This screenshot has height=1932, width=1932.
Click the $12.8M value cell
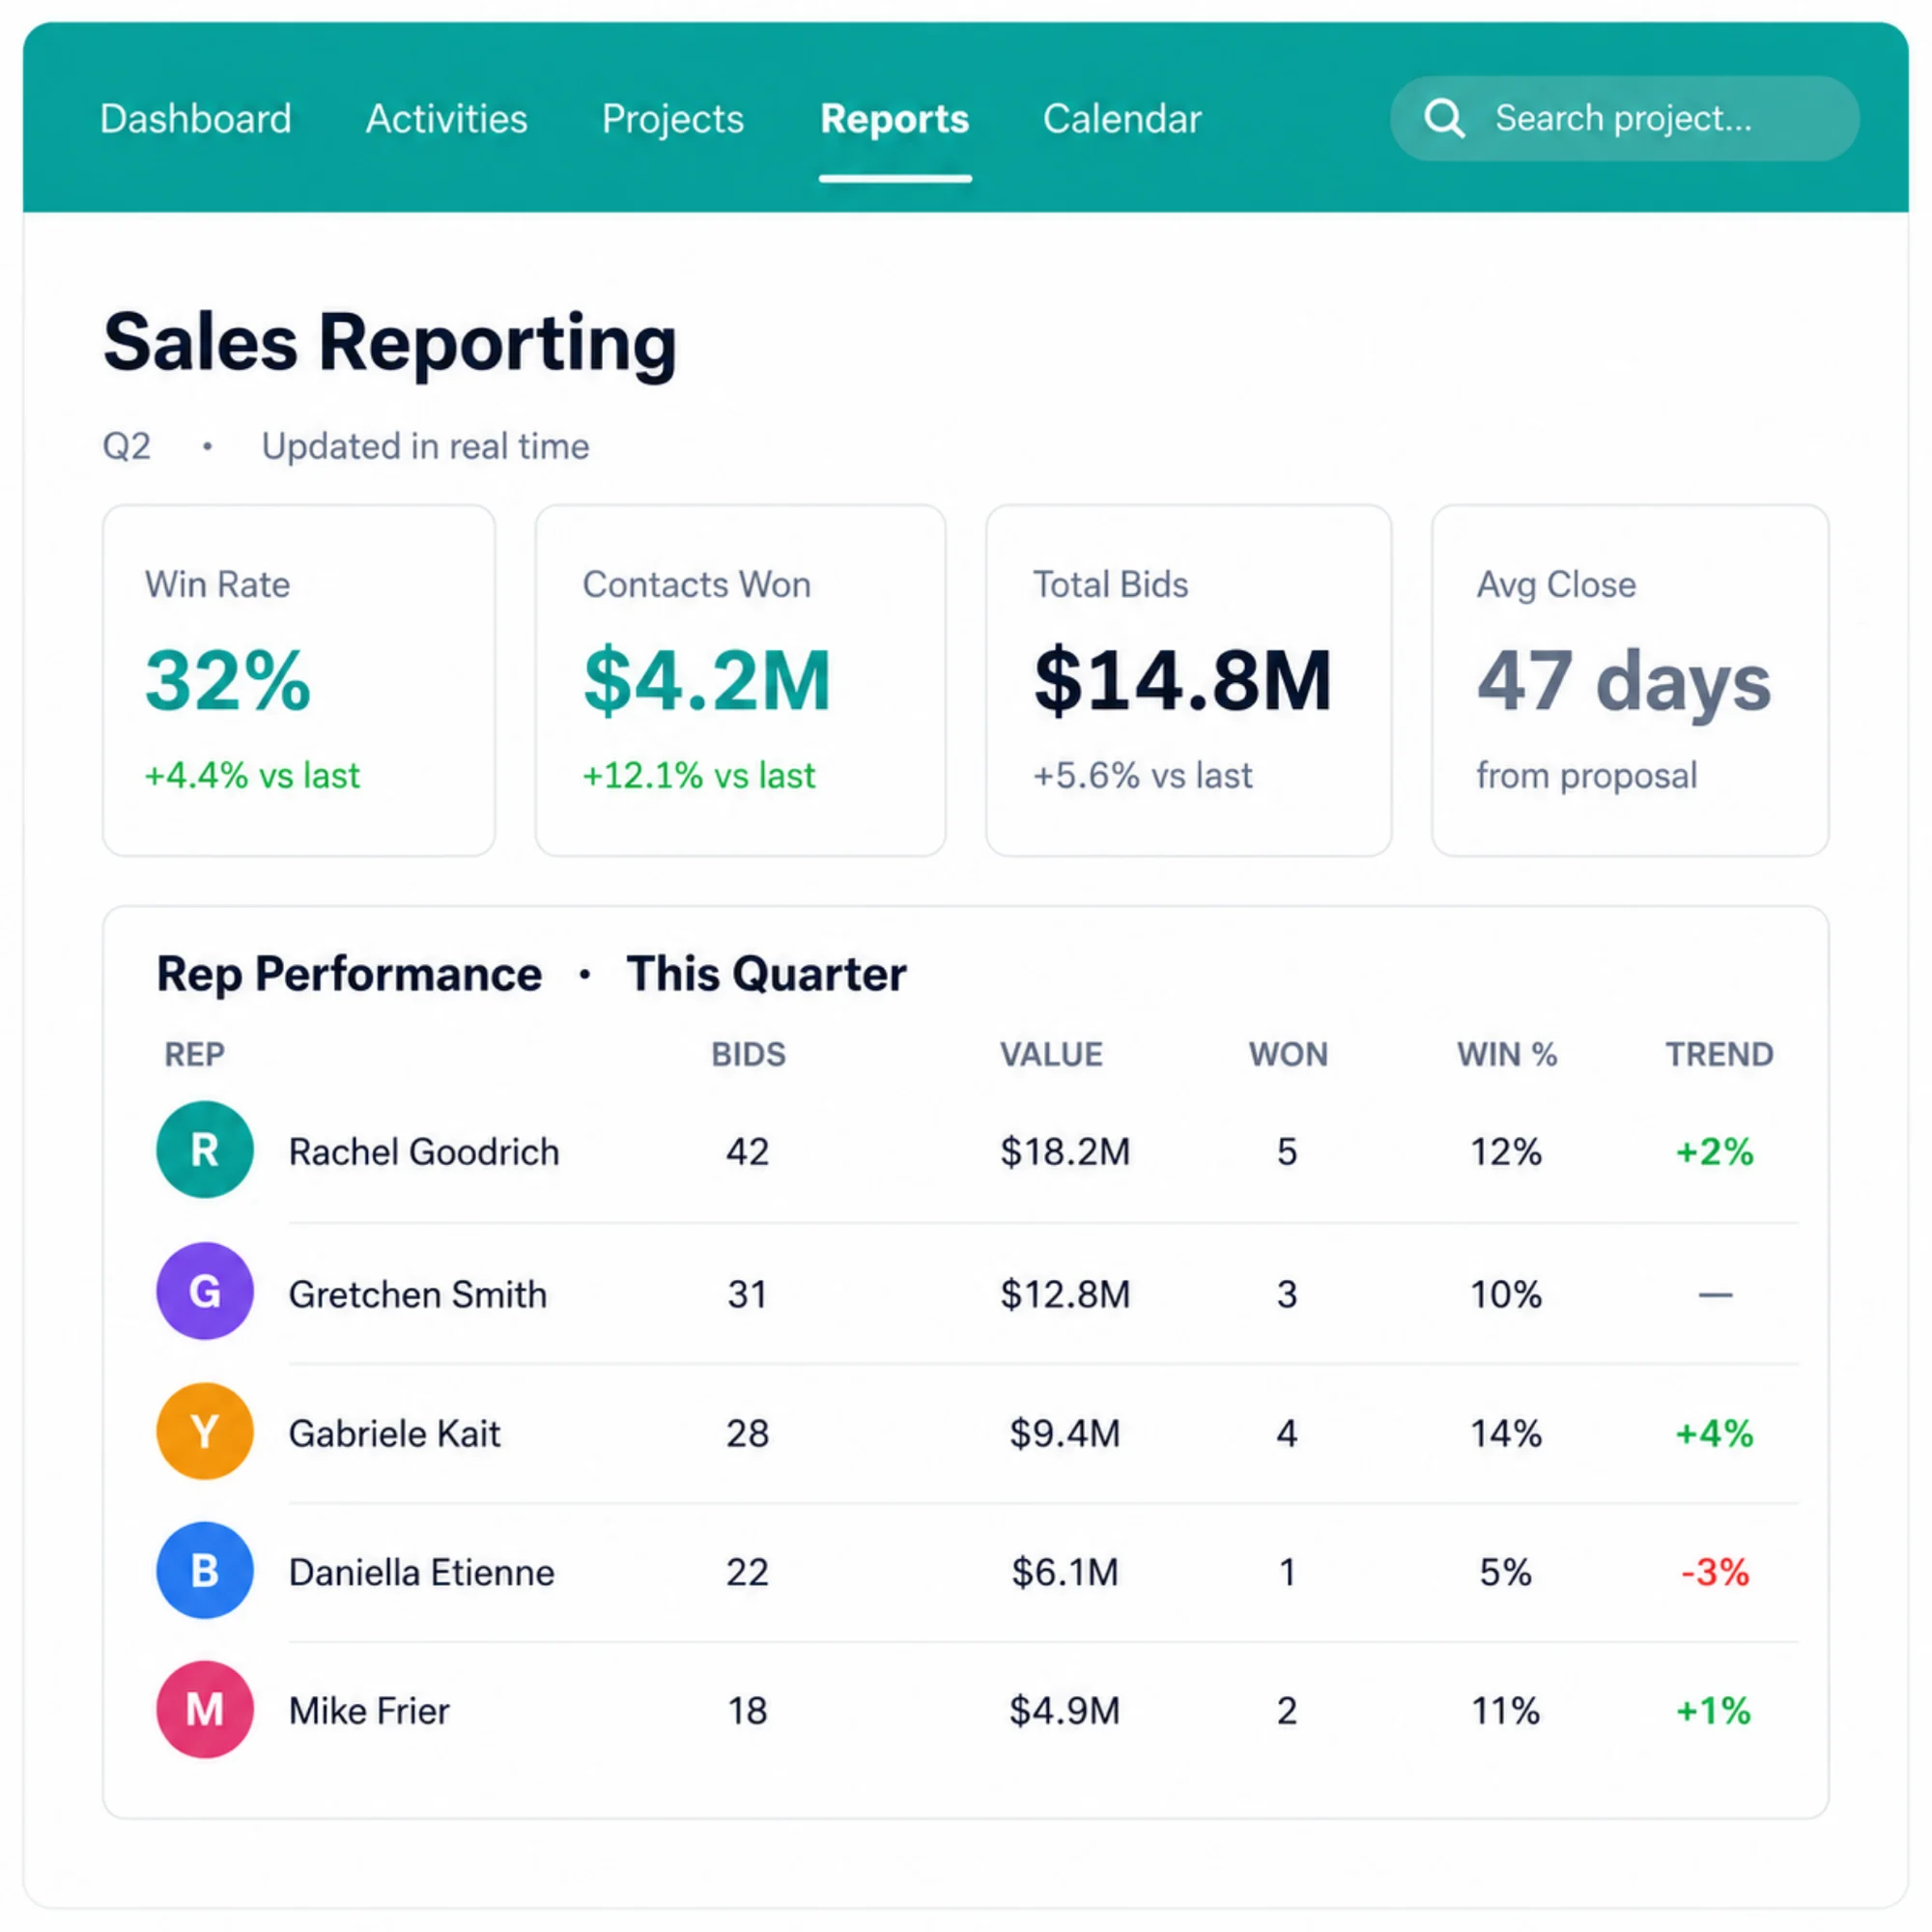[1065, 1295]
